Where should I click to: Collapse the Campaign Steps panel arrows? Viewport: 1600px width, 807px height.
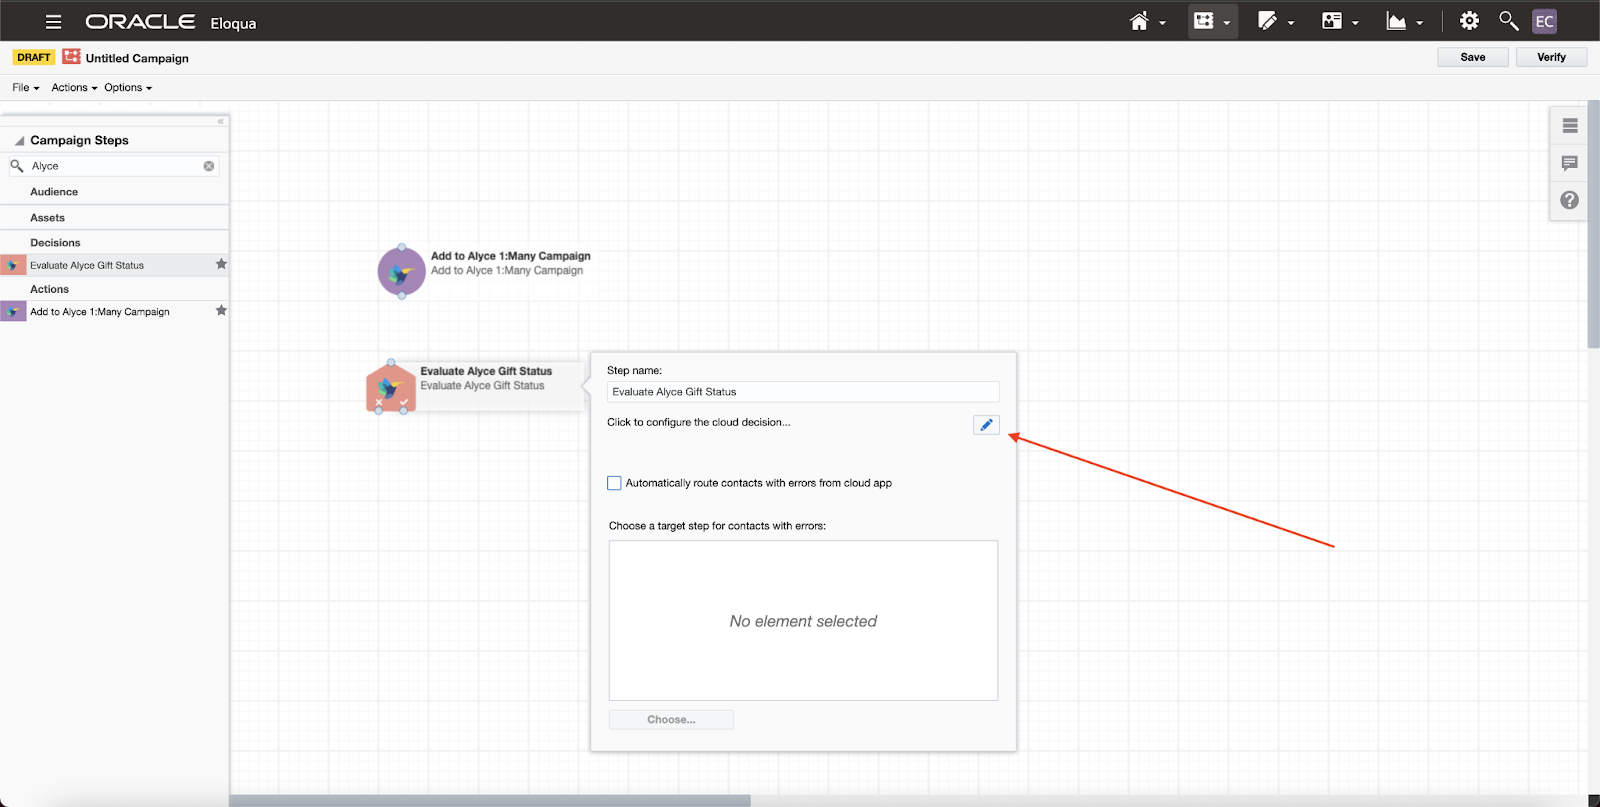(221, 121)
